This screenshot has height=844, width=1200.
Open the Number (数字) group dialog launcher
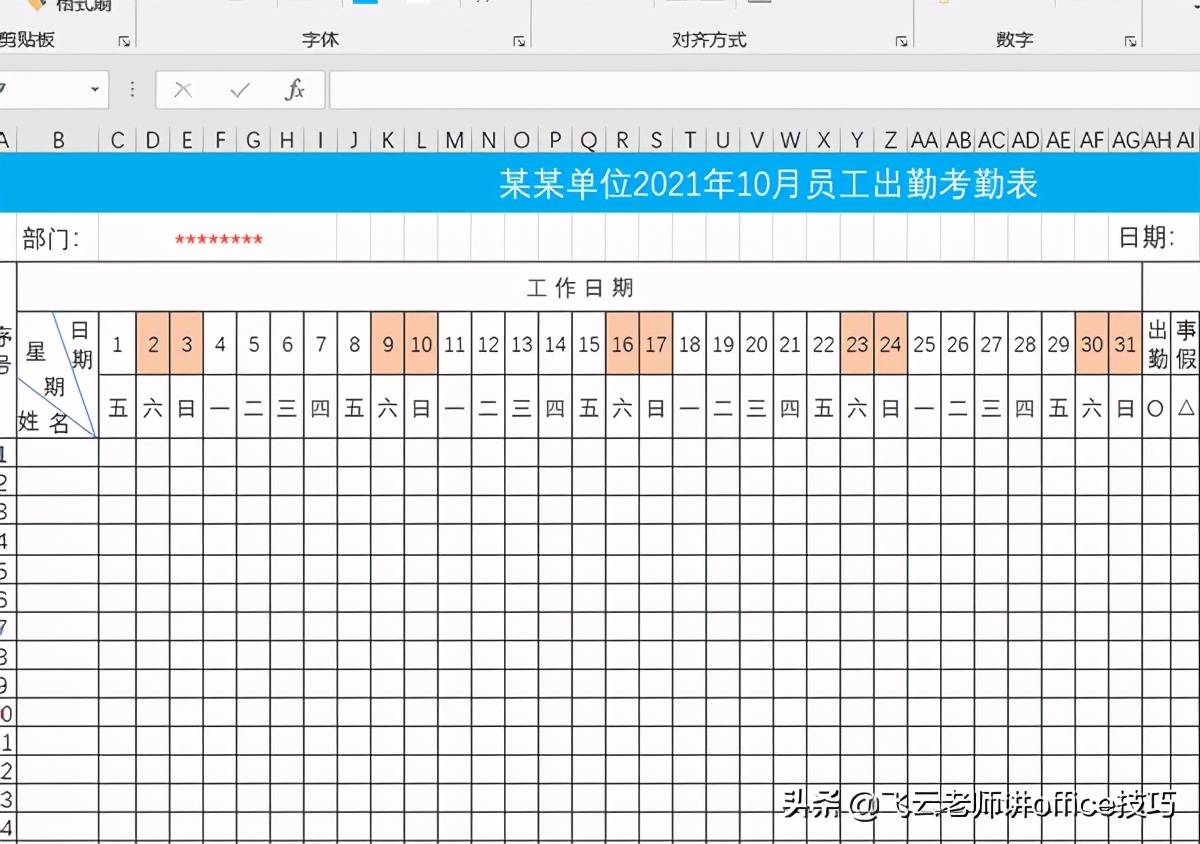click(x=1129, y=41)
